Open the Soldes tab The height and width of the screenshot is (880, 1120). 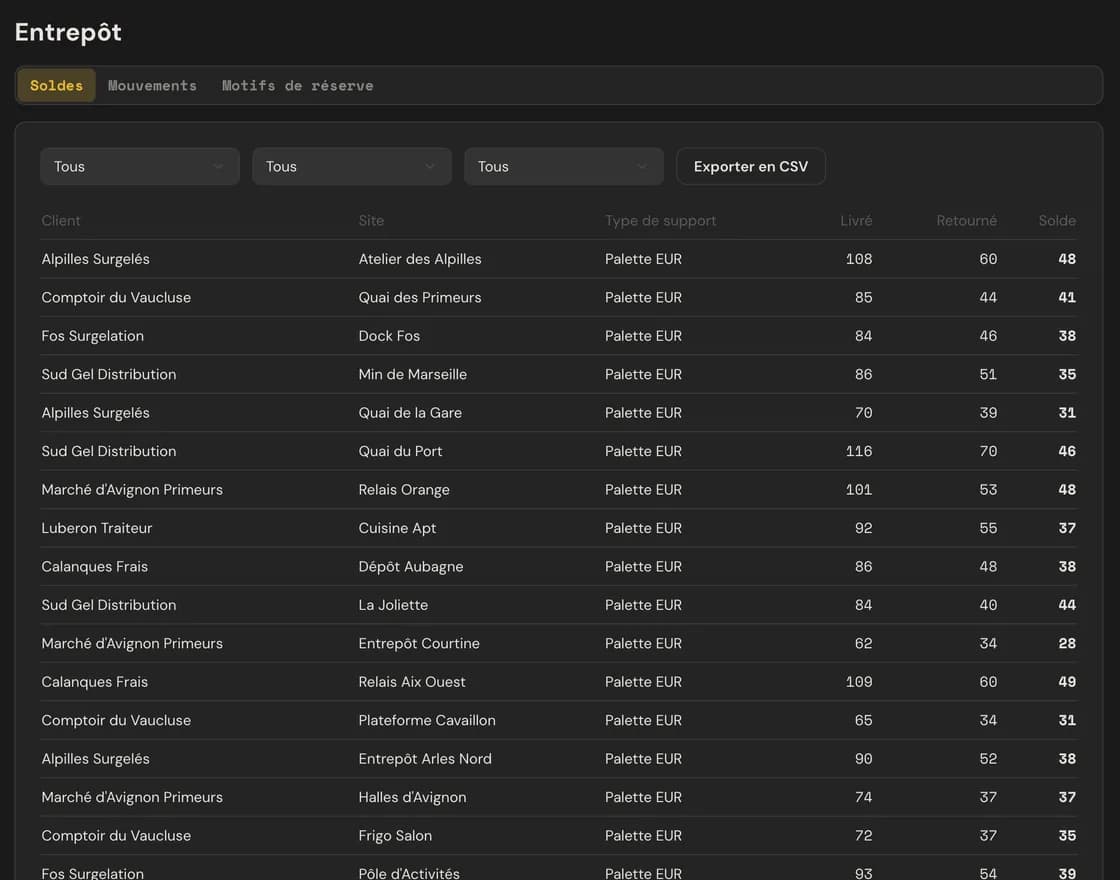[x=56, y=86]
